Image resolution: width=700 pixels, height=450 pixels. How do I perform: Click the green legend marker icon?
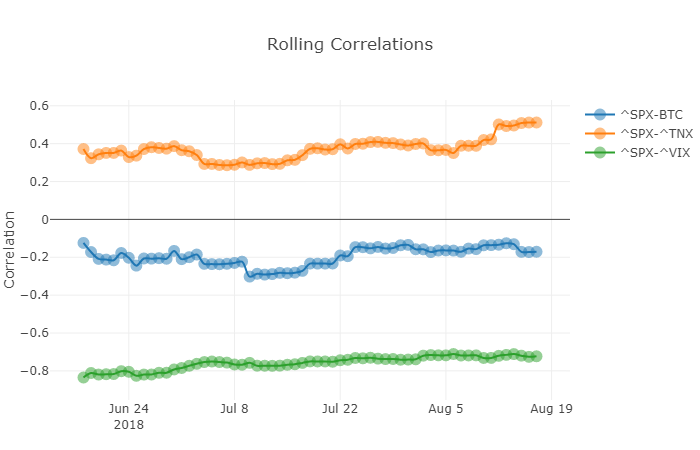click(600, 152)
